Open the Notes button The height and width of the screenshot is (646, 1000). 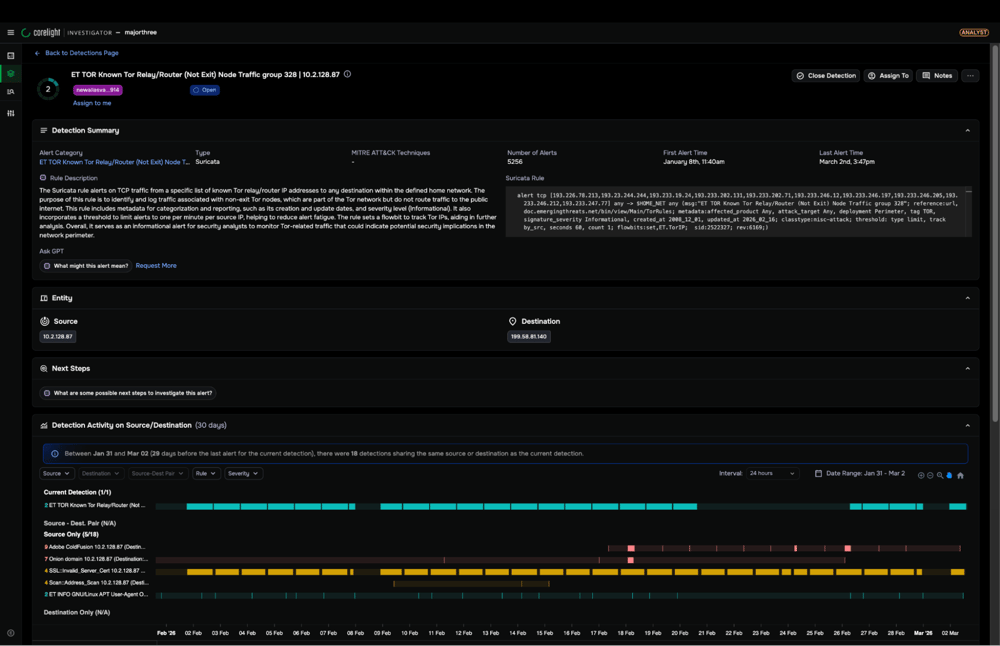(x=937, y=76)
